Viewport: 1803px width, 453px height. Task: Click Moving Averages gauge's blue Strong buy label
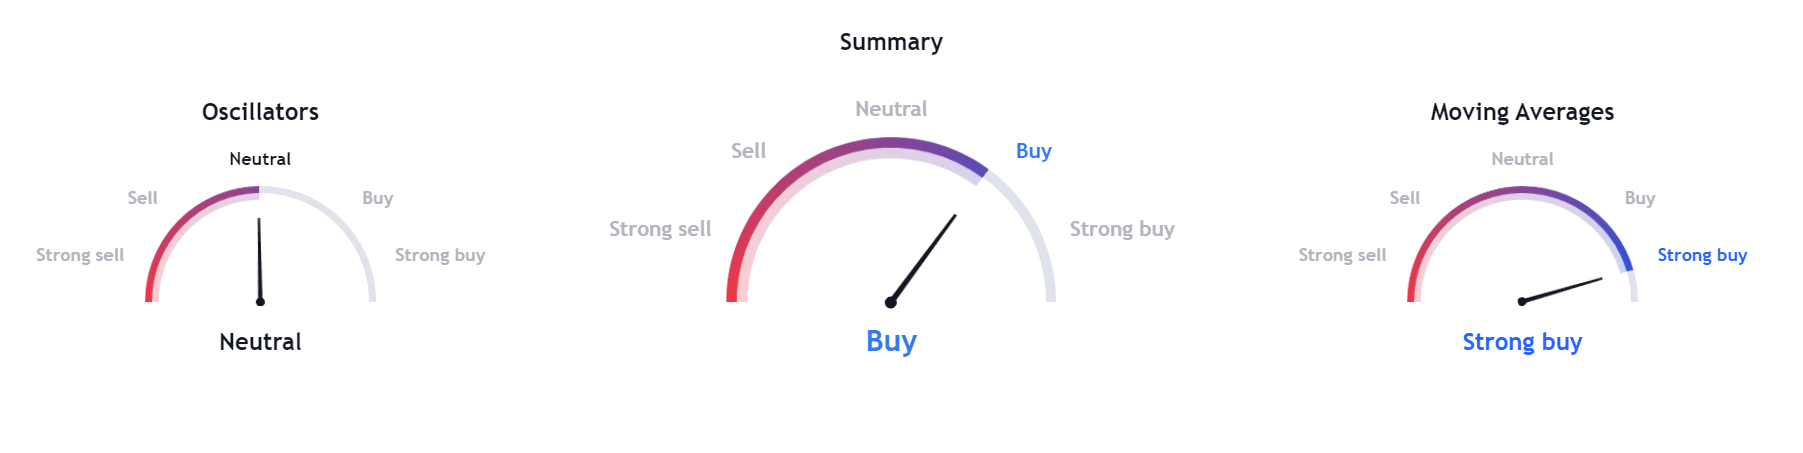[1702, 255]
